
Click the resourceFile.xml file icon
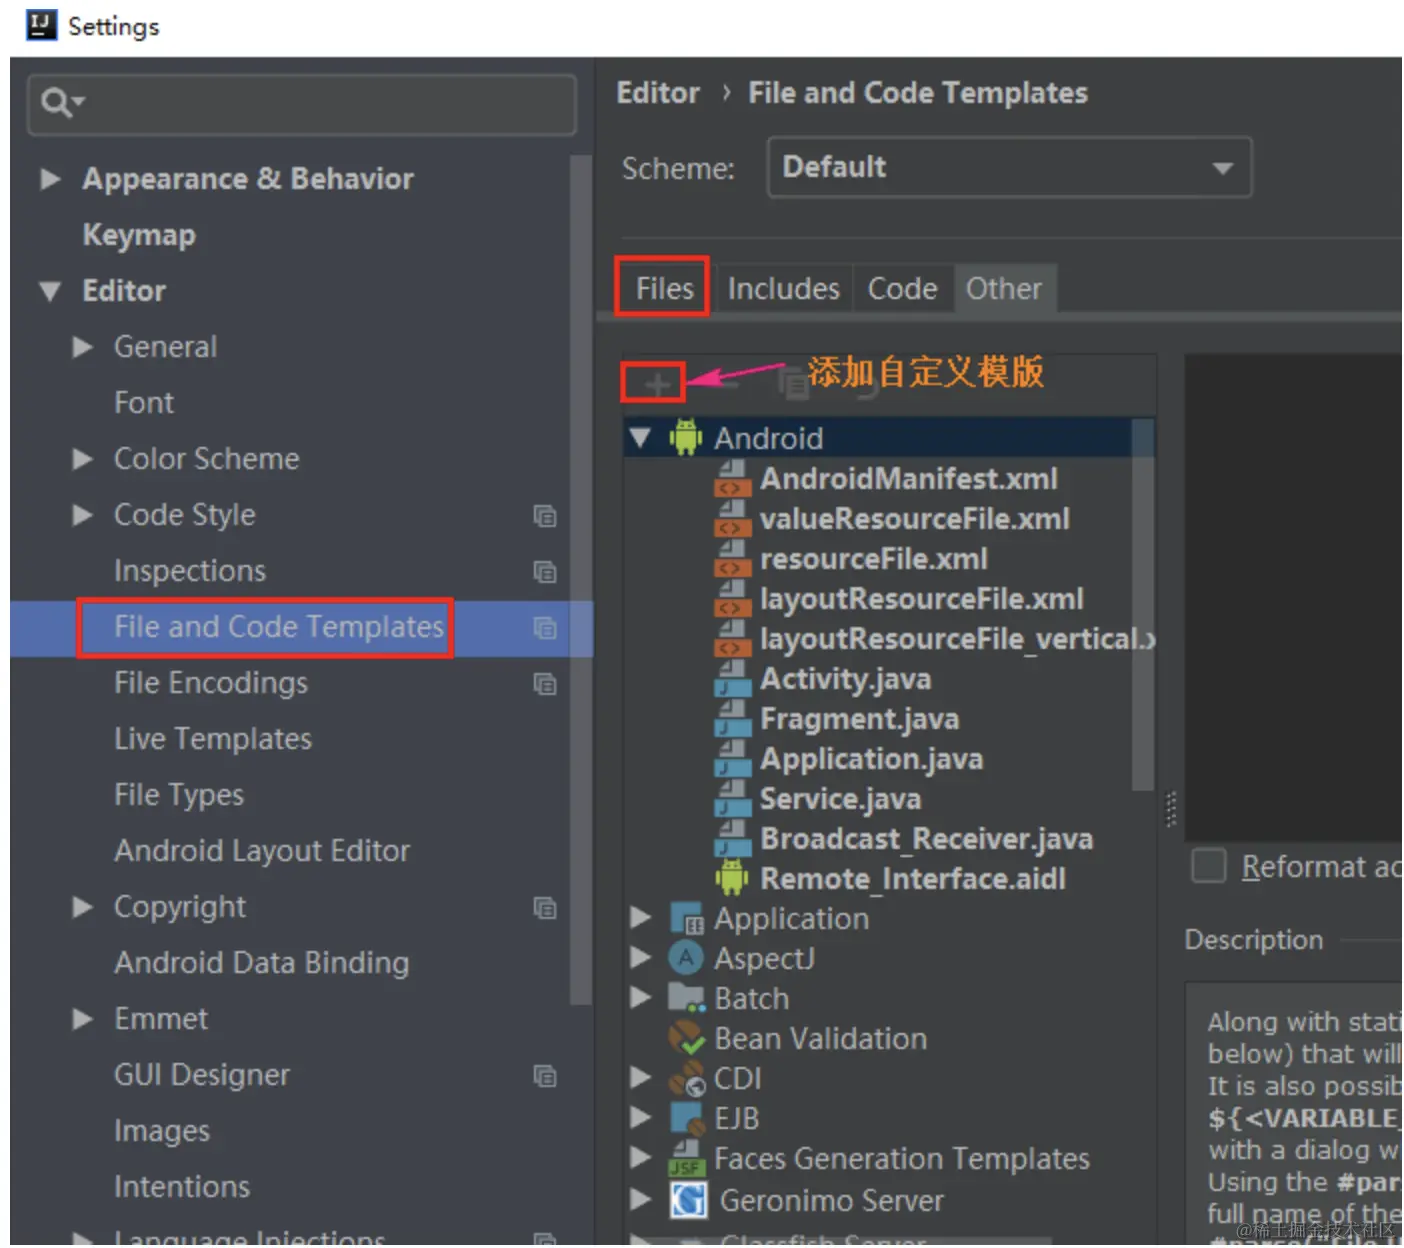tap(732, 559)
